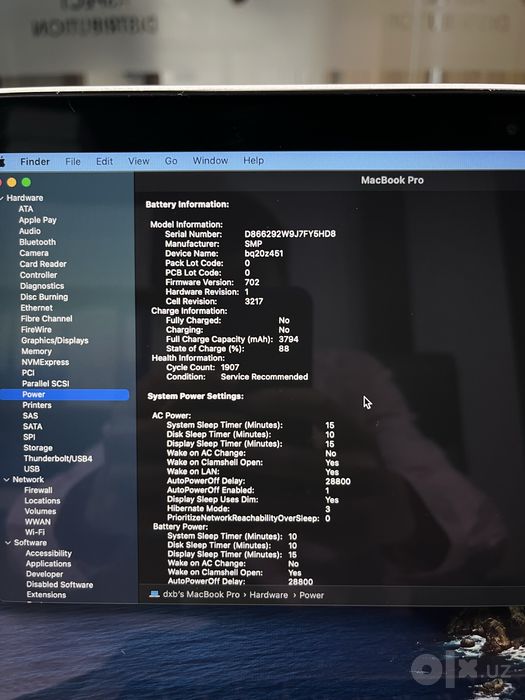Open the Edit menu
Image resolution: width=525 pixels, height=700 pixels.
(x=104, y=161)
